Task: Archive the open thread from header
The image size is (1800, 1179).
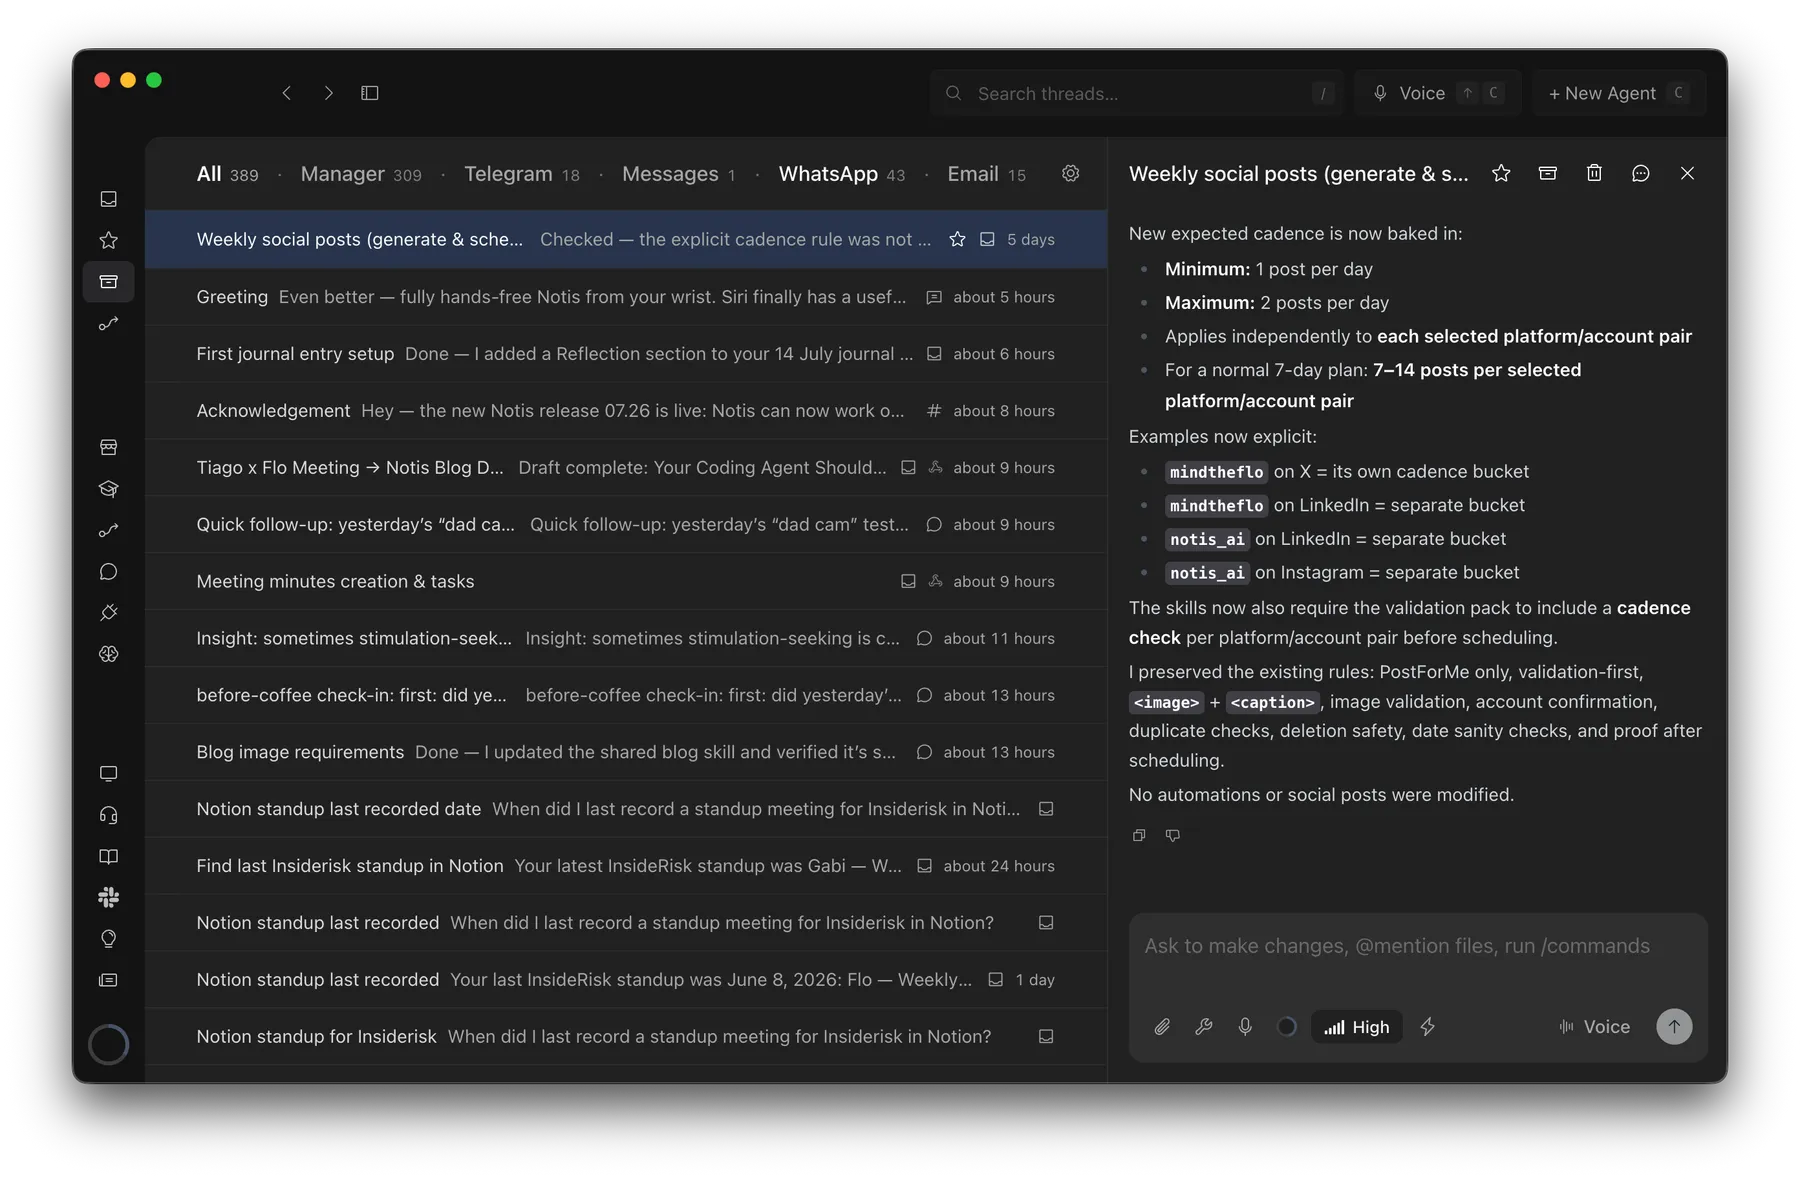Action: [1548, 173]
